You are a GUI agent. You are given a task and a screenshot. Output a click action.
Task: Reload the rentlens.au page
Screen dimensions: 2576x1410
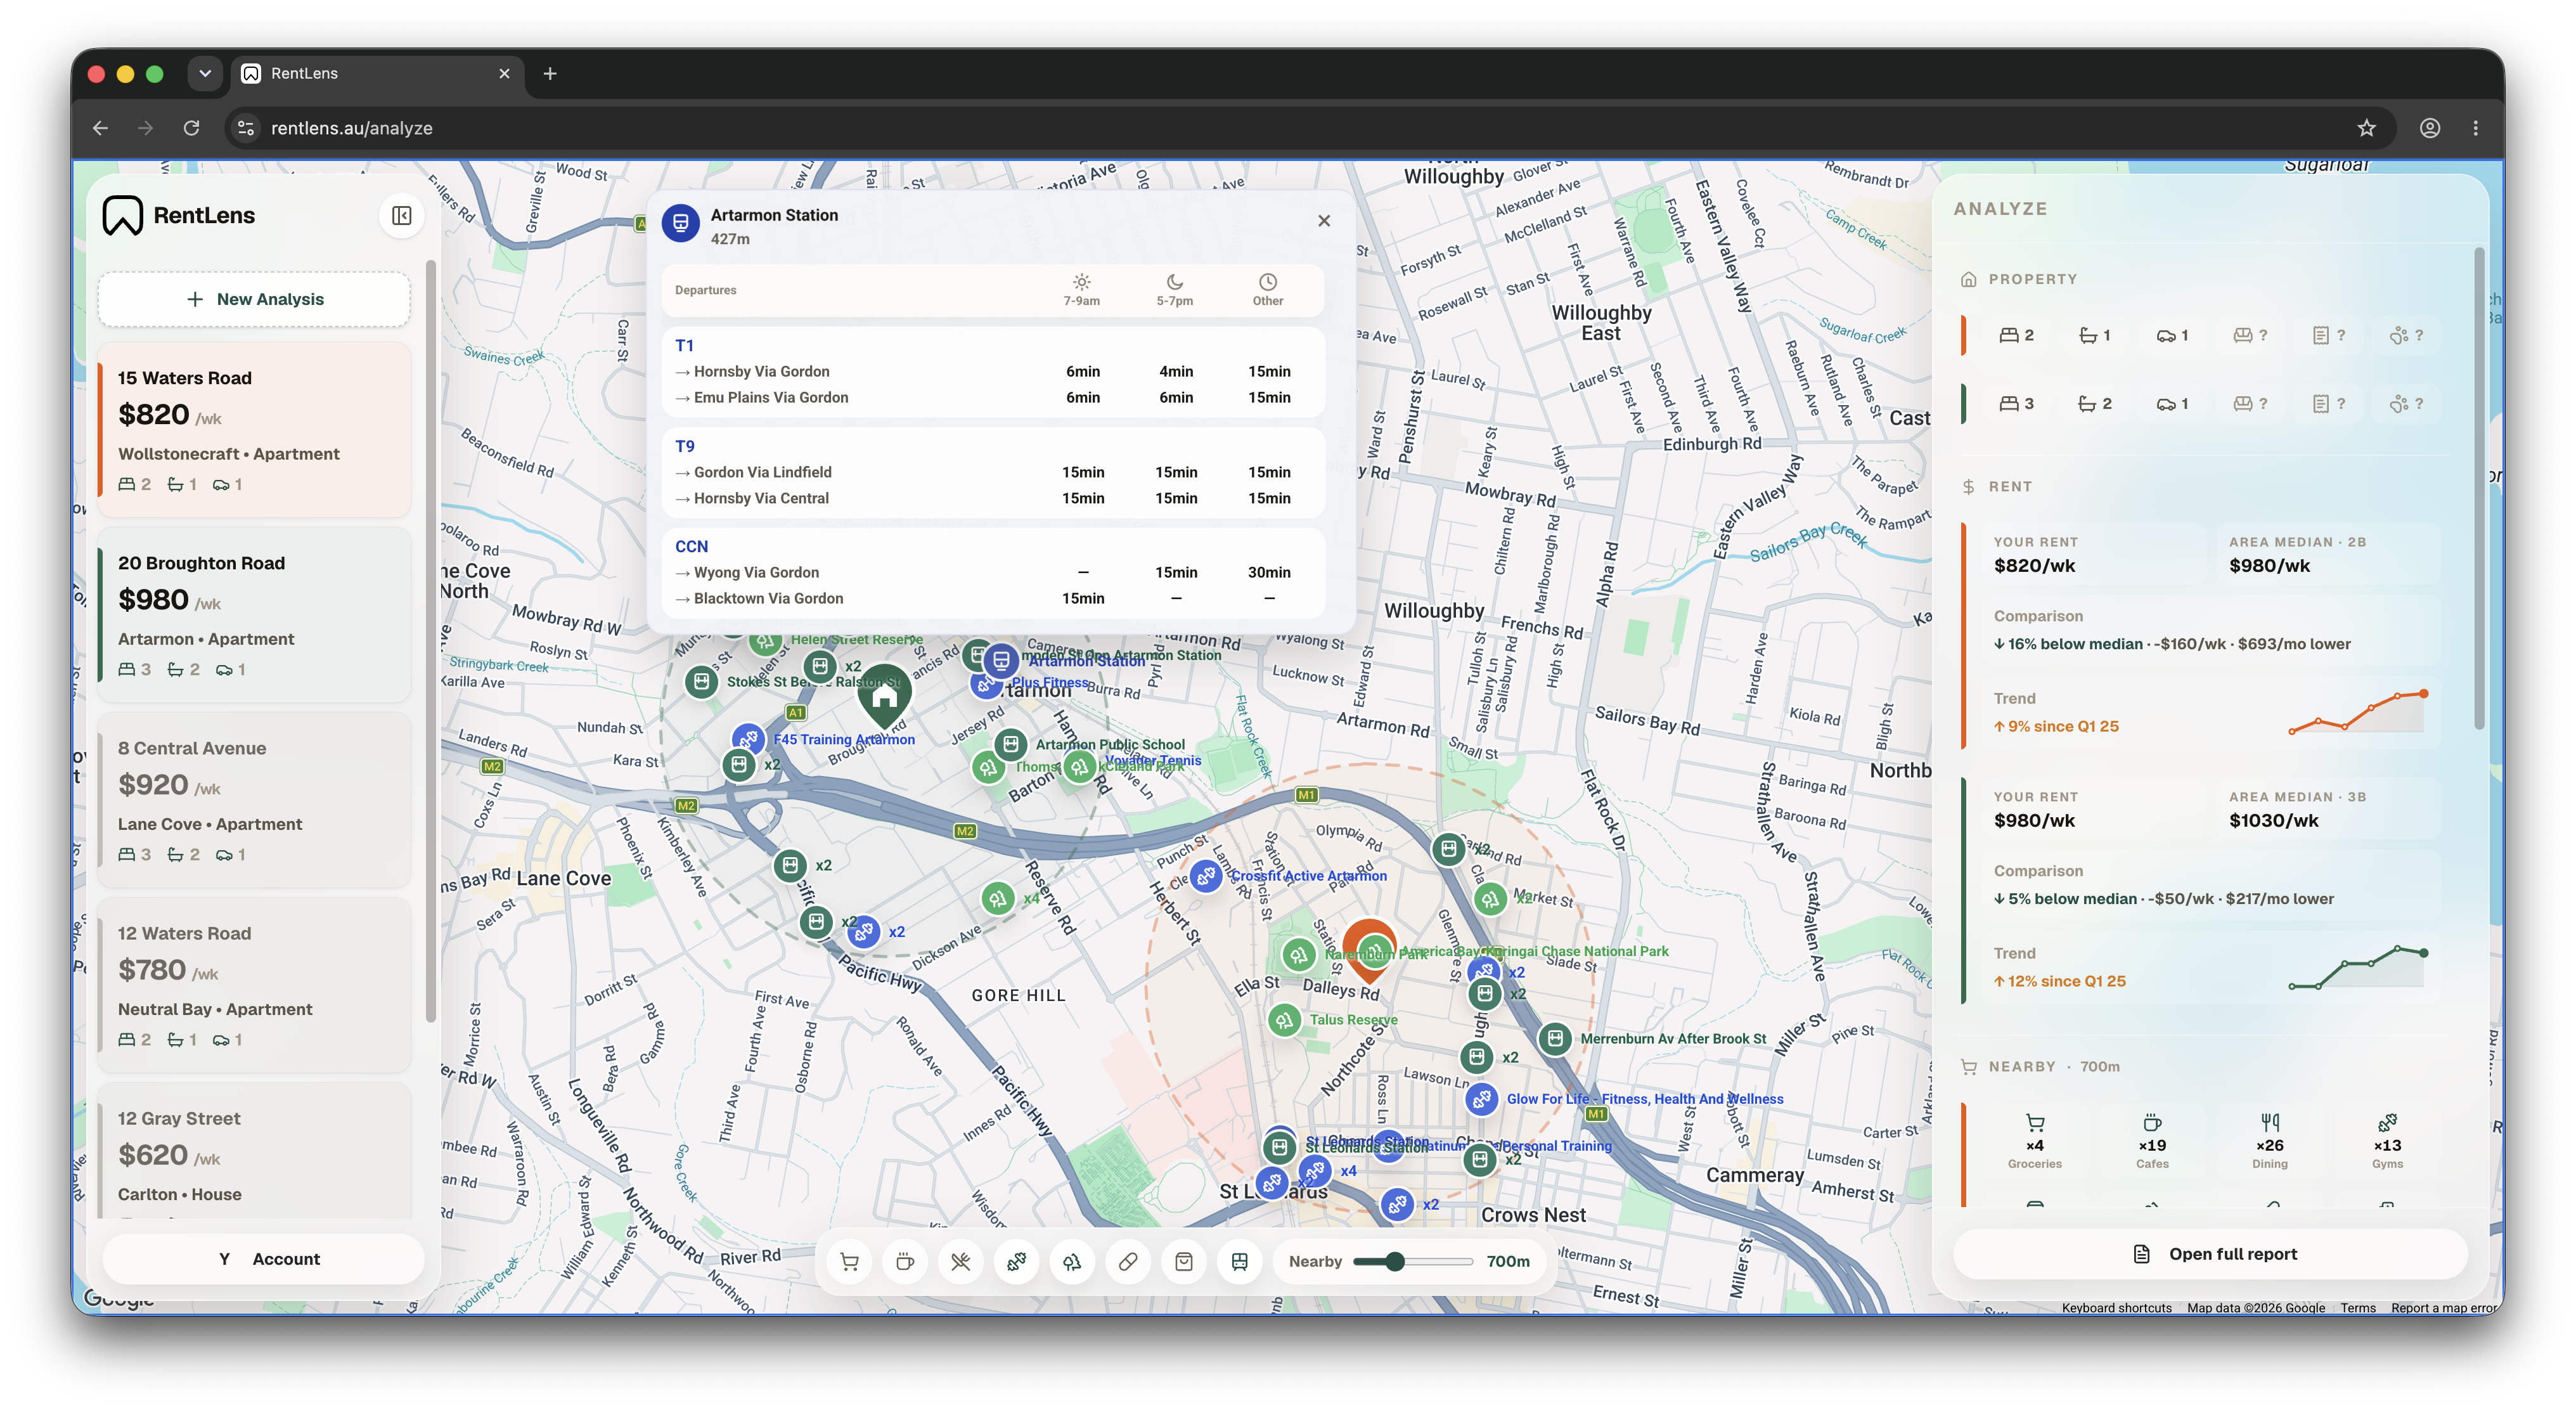191,128
